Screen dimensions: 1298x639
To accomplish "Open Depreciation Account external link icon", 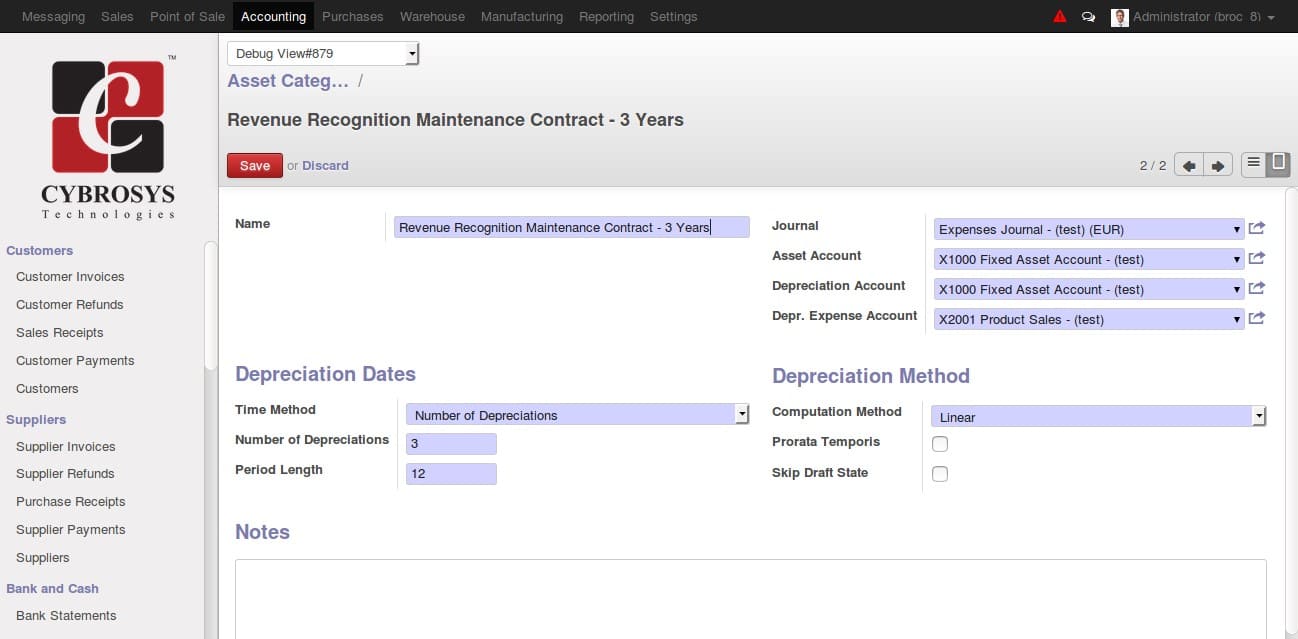I will click(1257, 288).
